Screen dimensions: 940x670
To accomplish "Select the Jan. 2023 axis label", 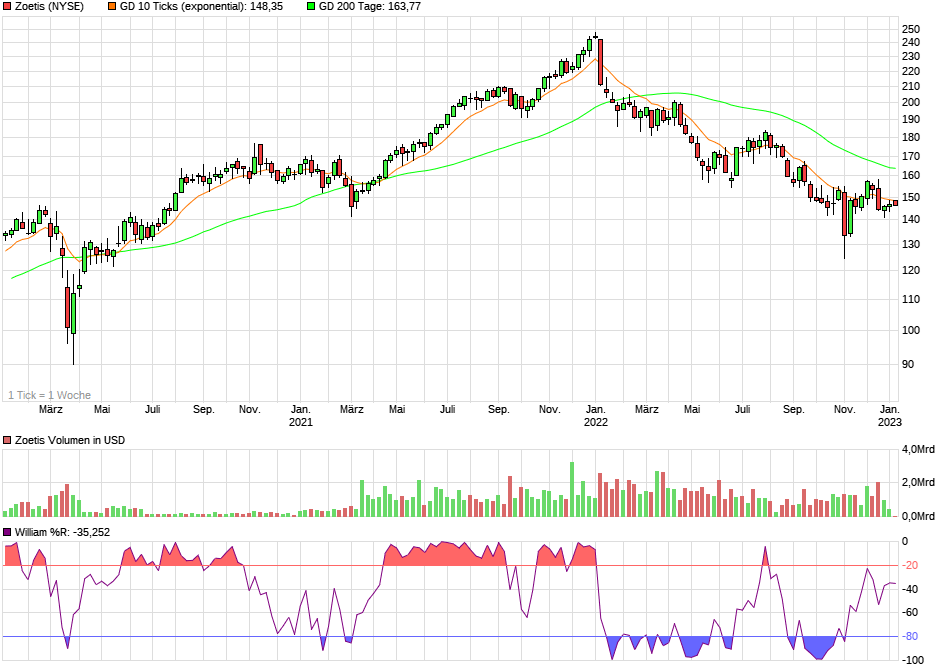I will (x=889, y=414).
